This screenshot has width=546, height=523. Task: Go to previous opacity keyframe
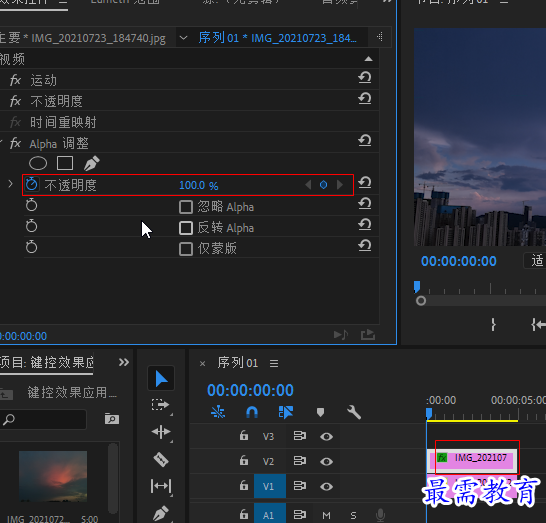click(x=308, y=185)
